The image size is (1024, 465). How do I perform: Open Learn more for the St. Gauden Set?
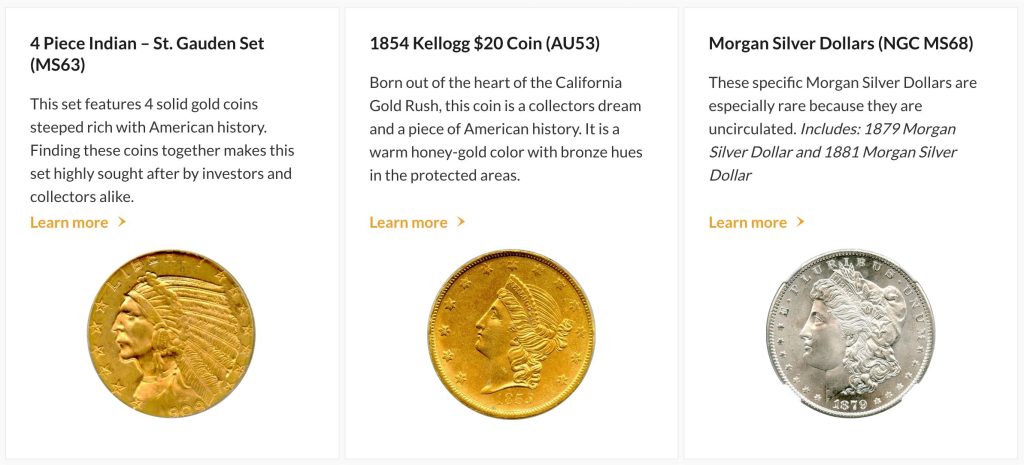coord(69,222)
